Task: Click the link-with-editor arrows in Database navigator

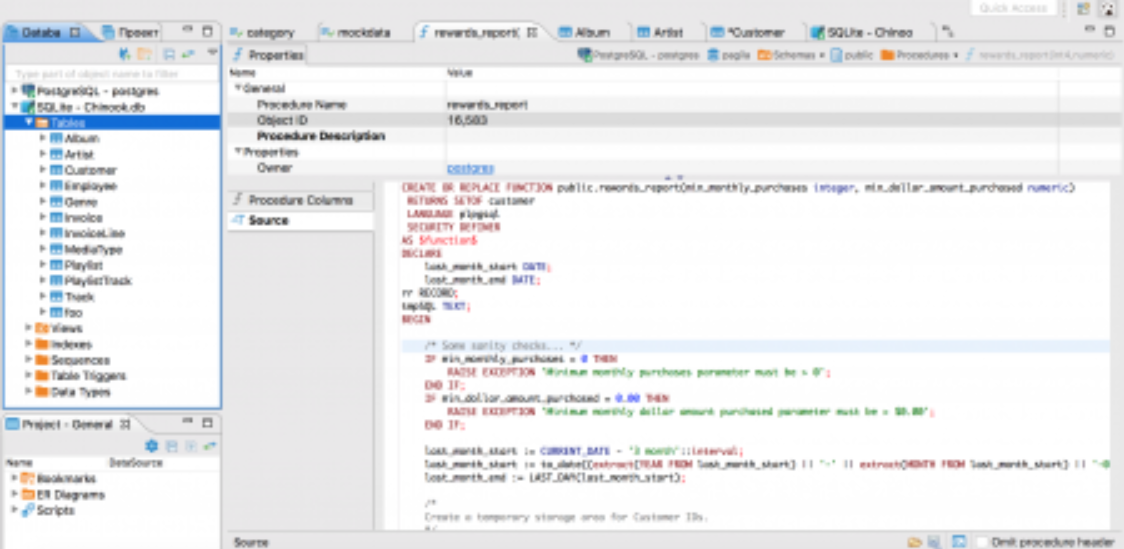Action: [x=188, y=54]
